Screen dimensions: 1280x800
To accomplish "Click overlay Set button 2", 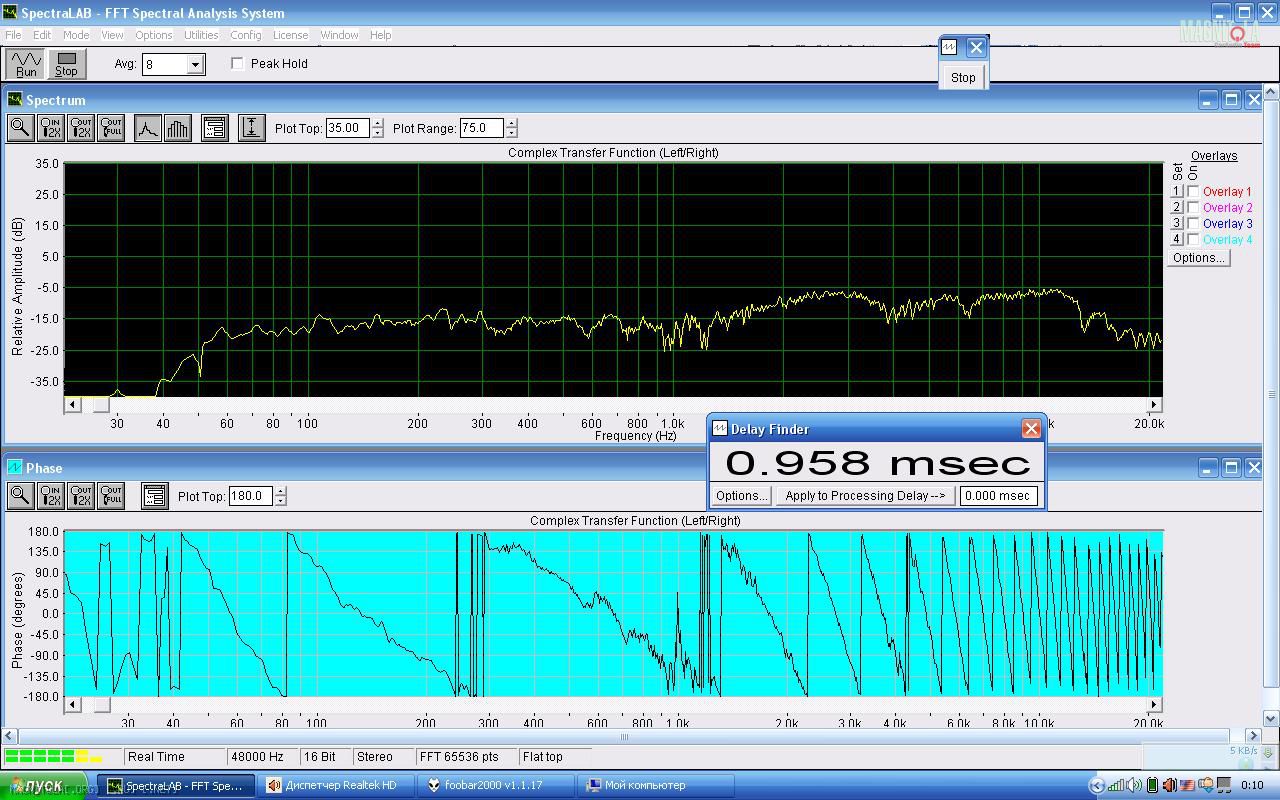I will (1176, 207).
